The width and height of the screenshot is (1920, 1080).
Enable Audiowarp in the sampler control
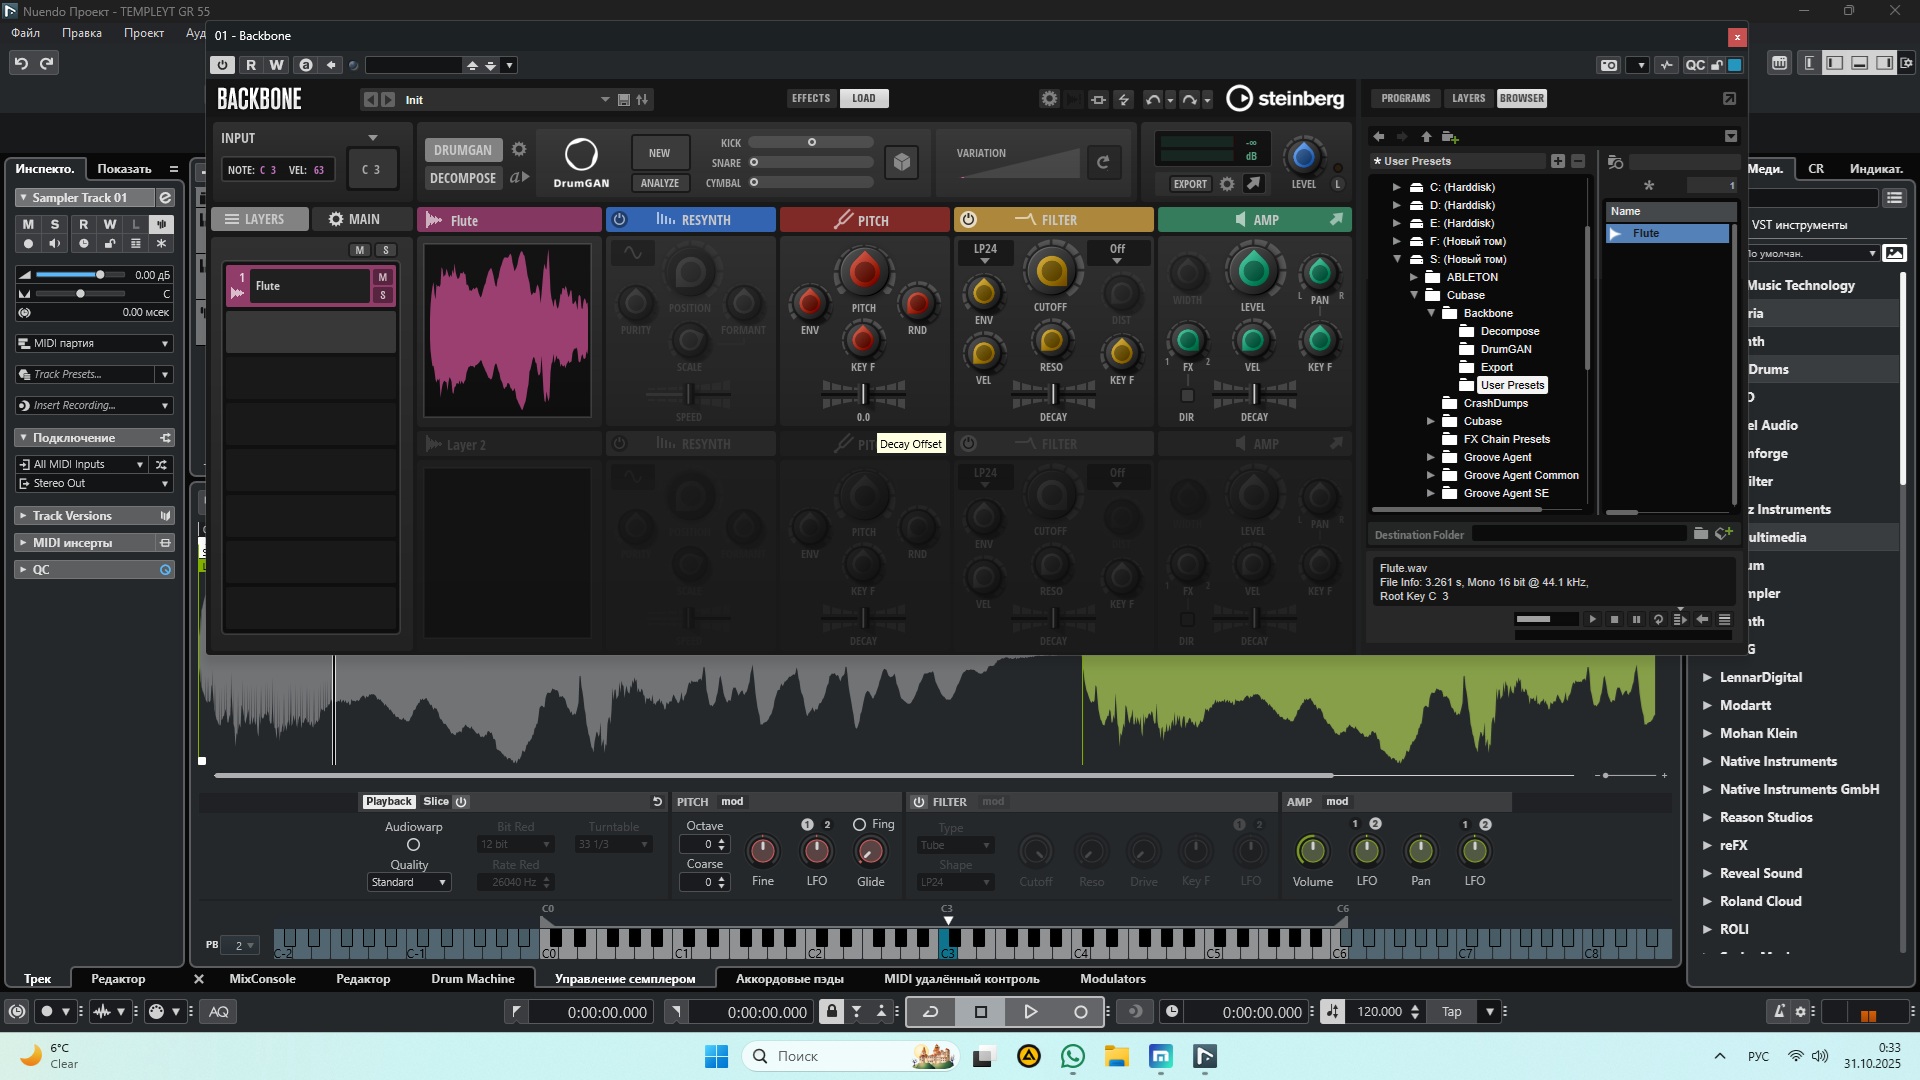413,845
